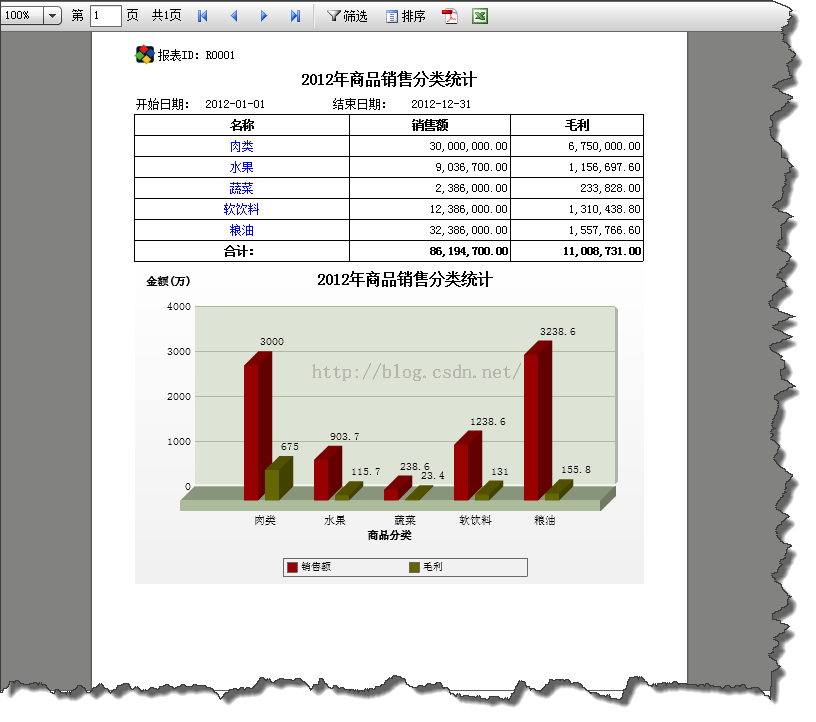816x722 pixels.
Task: Click the 675 肉类 profit bar
Action: (x=278, y=478)
